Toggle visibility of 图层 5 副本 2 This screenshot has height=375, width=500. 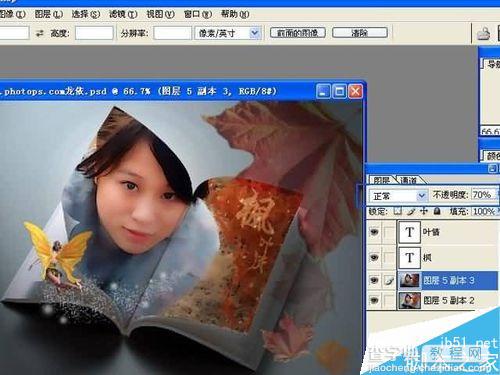click(374, 301)
